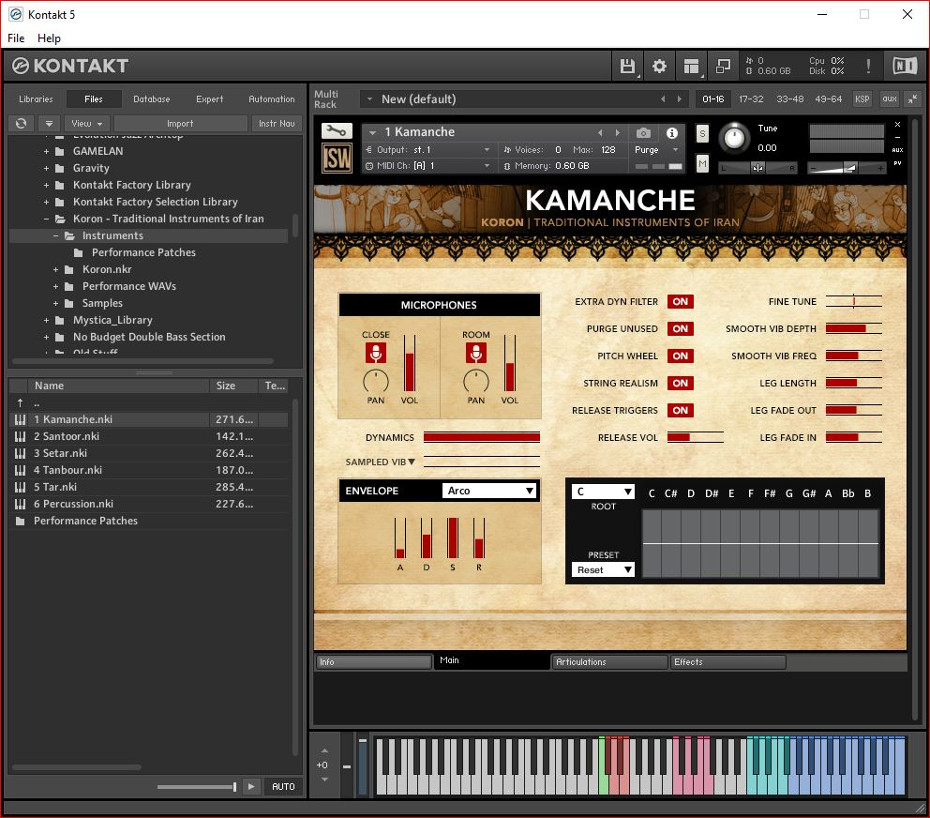The height and width of the screenshot is (818, 930).
Task: Click the rack minimize arrows icon
Action: [x=912, y=99]
